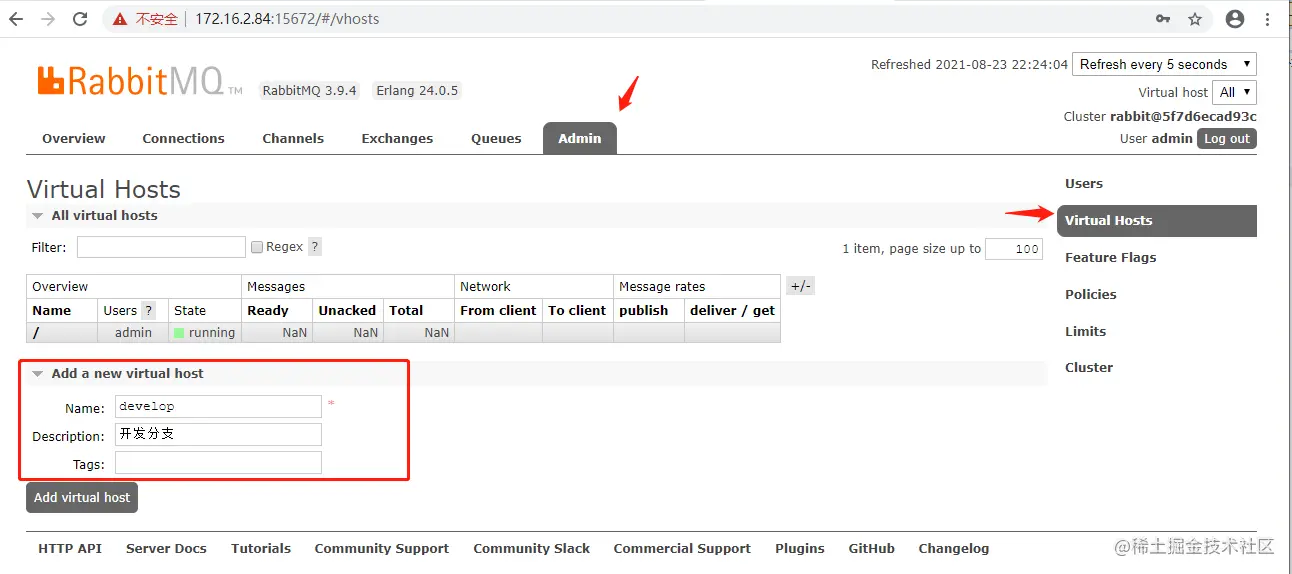Select the Admin tab
This screenshot has height=574, width=1292.
click(580, 139)
